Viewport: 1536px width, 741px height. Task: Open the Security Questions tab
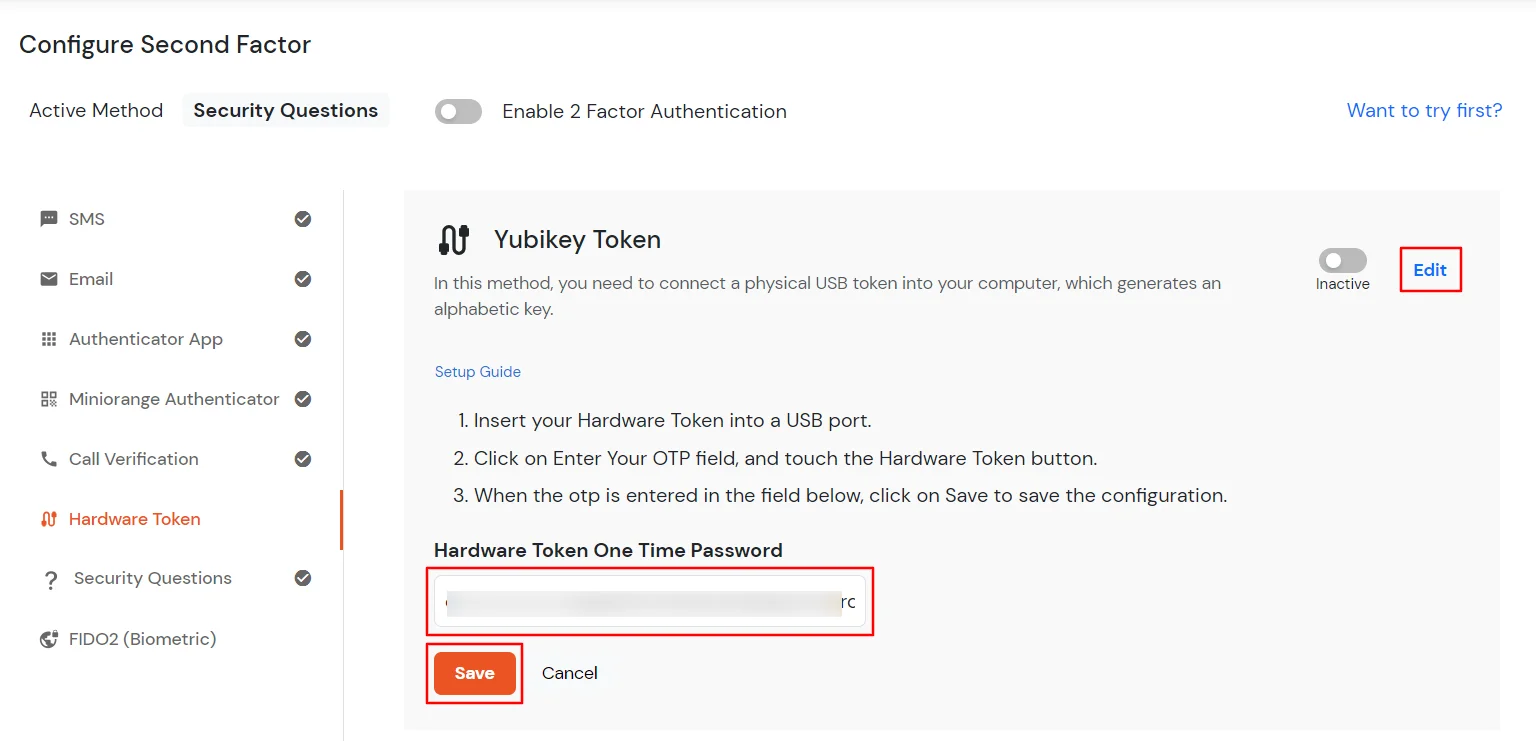coord(285,110)
